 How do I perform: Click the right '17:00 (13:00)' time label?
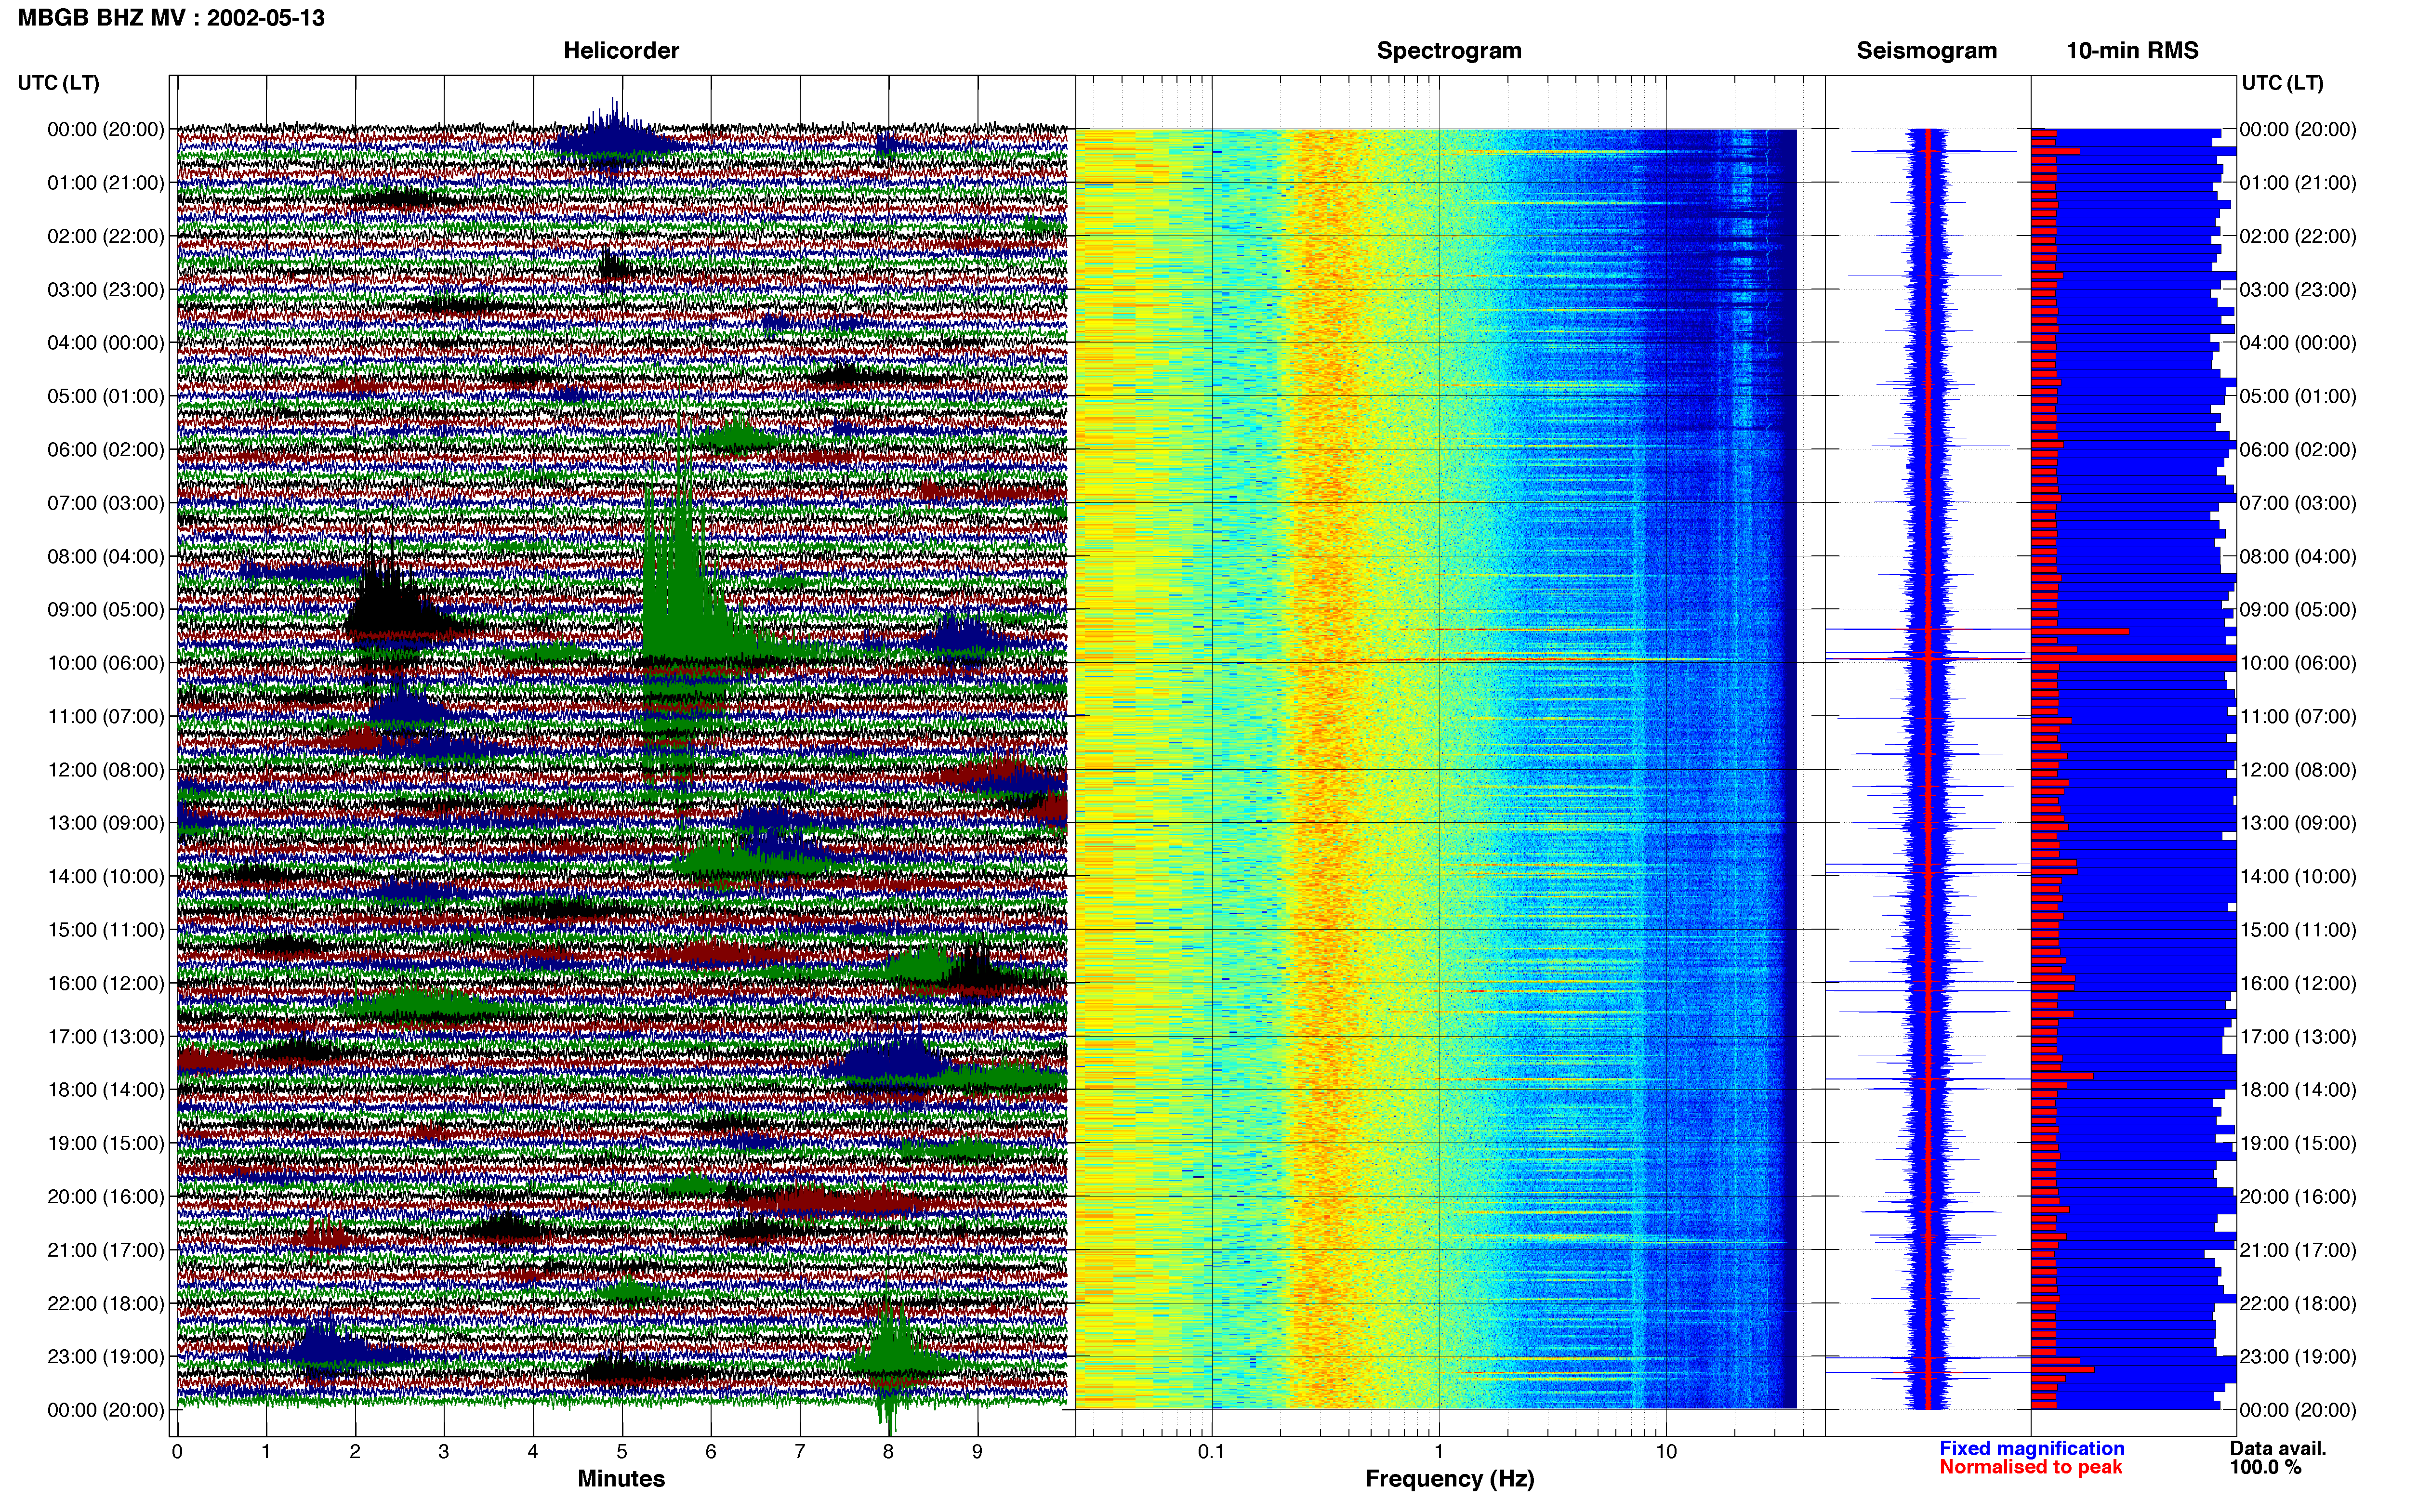coord(2298,1037)
